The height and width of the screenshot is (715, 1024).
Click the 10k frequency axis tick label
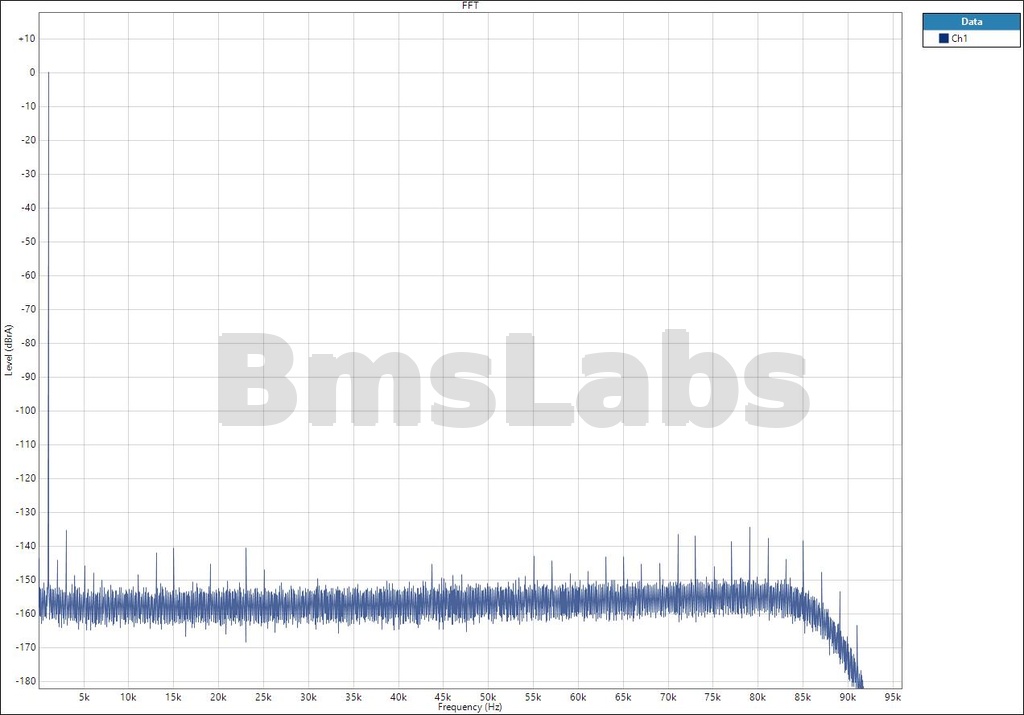point(128,697)
